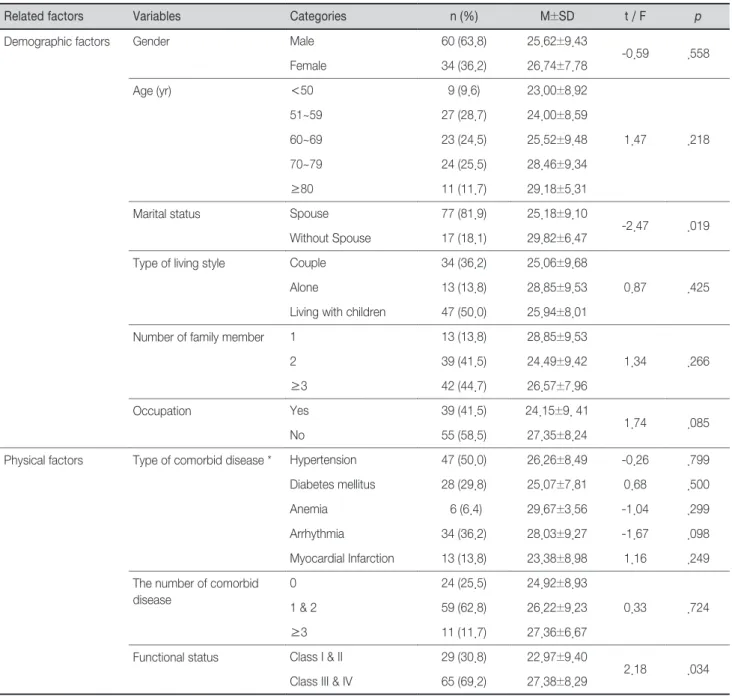This screenshot has width=732, height=696.
Task: Click the 'M±SD' column header
Action: 557,16
